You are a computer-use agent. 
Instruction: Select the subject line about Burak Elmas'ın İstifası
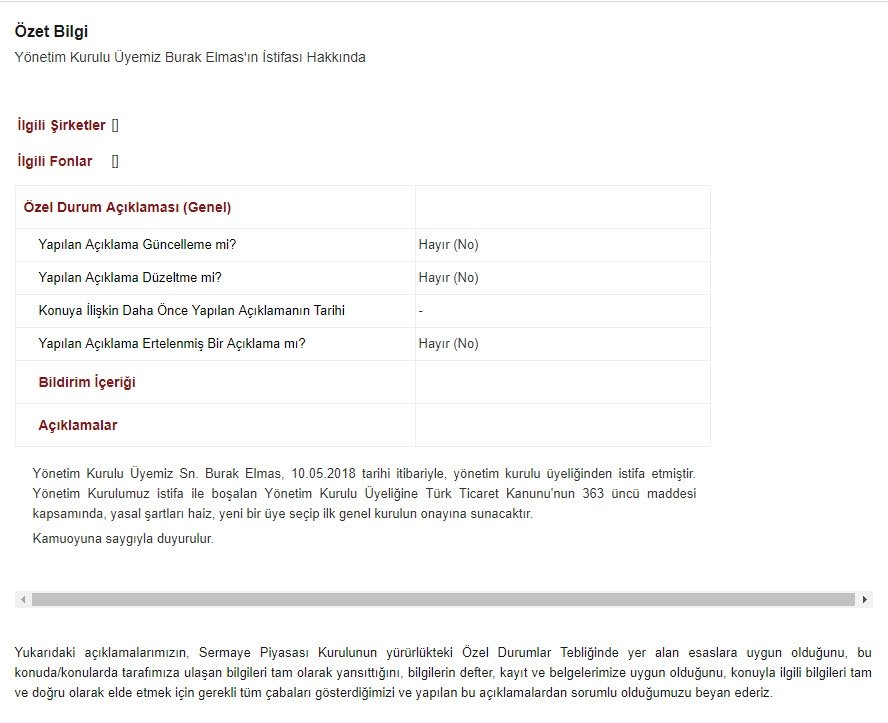(x=190, y=57)
